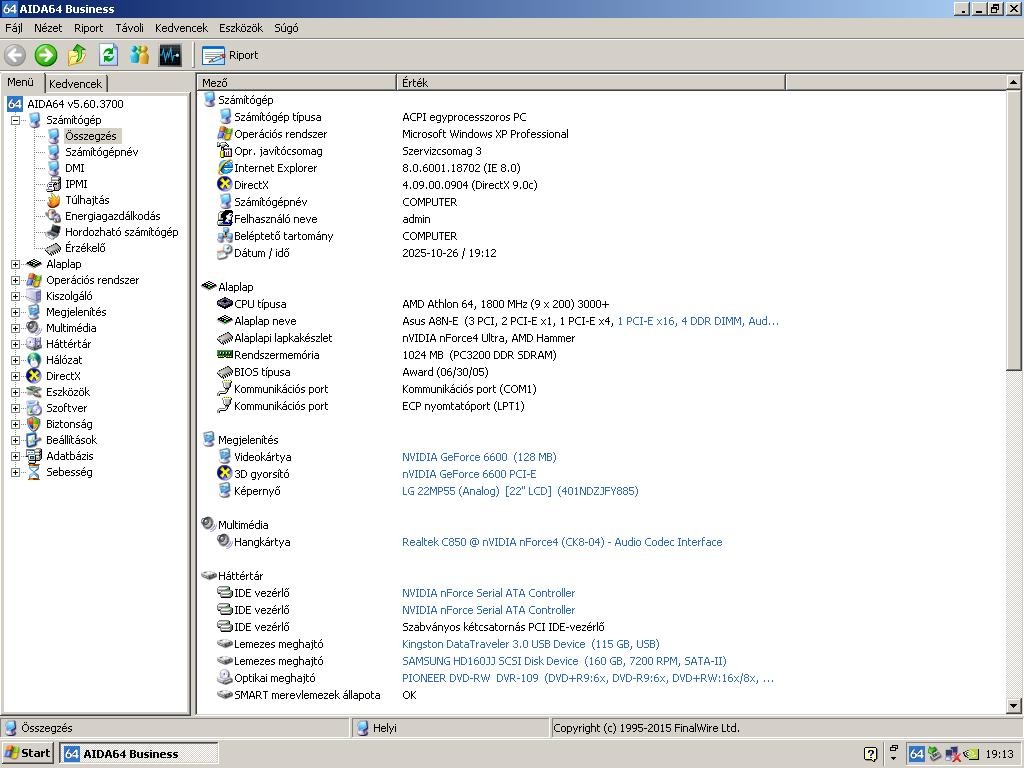
Task: Click the BIOS típusa chip icon
Action: [x=225, y=372]
